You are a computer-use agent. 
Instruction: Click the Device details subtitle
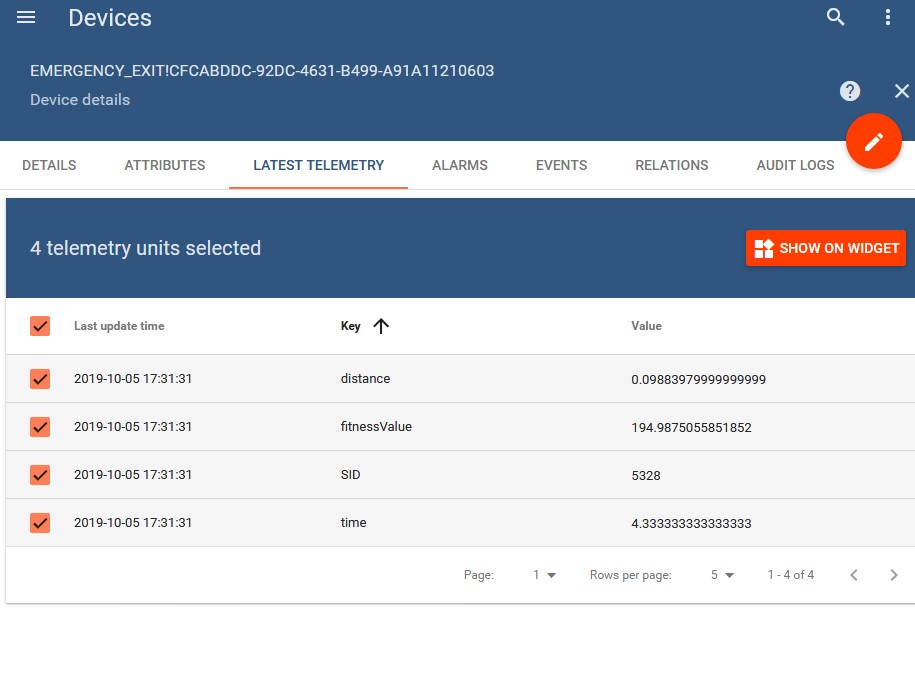click(x=80, y=100)
